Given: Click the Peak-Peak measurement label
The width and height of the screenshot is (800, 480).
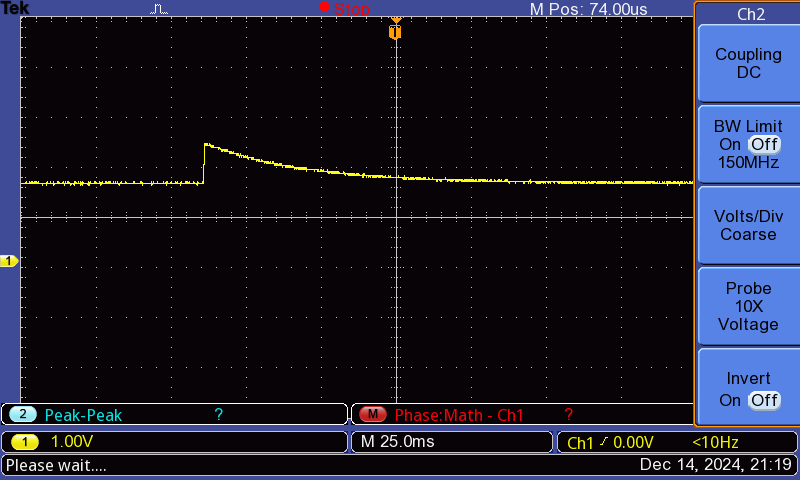Looking at the screenshot, I should [83, 415].
